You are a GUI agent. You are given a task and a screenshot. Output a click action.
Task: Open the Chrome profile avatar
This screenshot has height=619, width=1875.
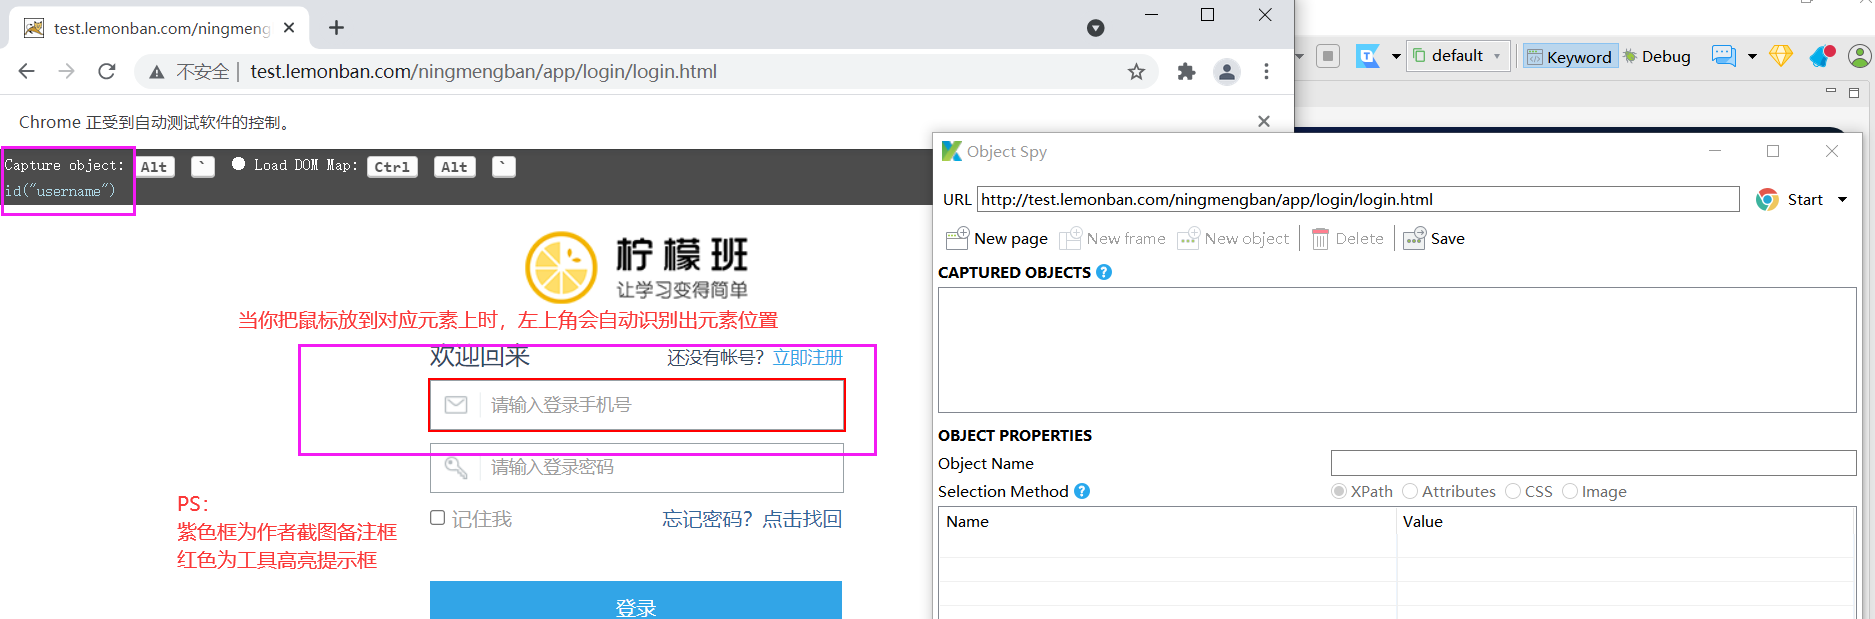1227,71
